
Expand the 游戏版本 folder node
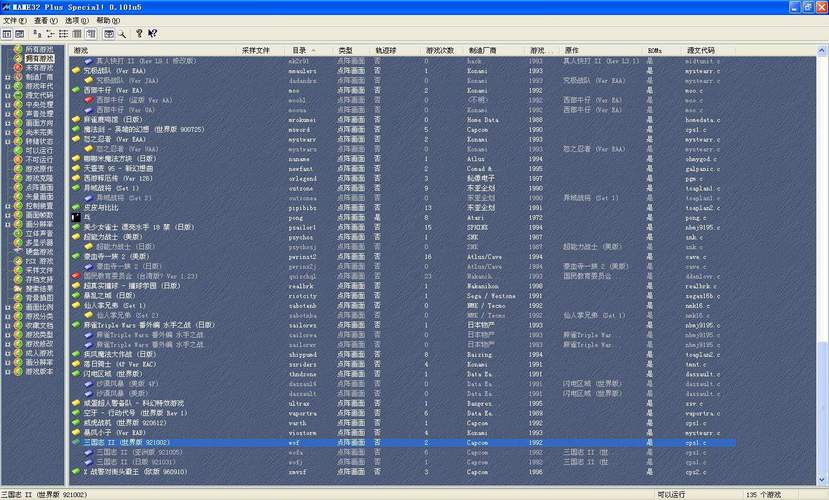[7, 372]
